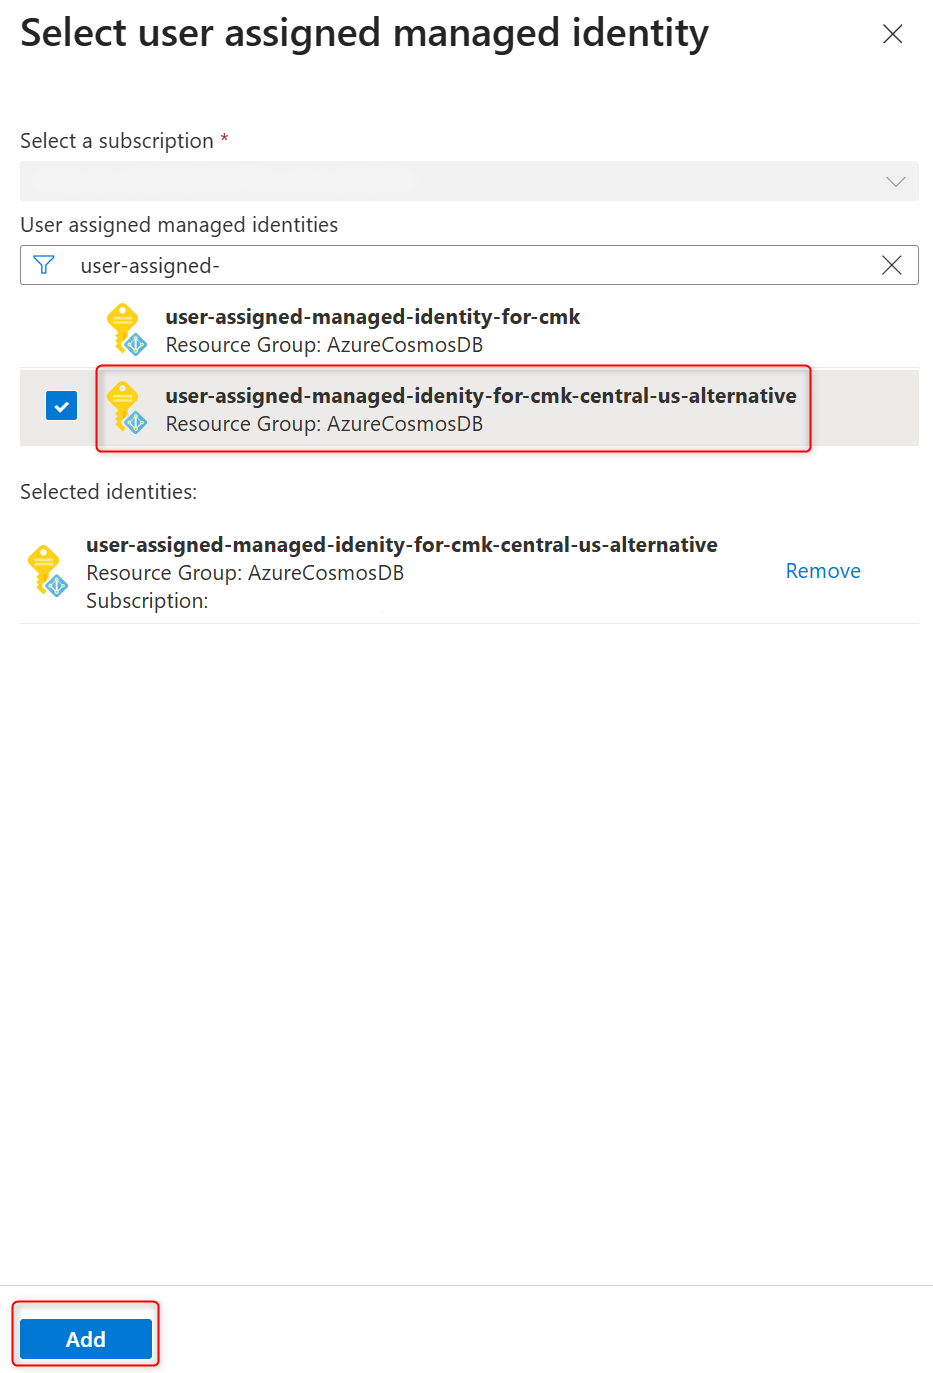Click the filter funnel icon
Image resolution: width=933 pixels, height=1373 pixels.
pos(44,265)
